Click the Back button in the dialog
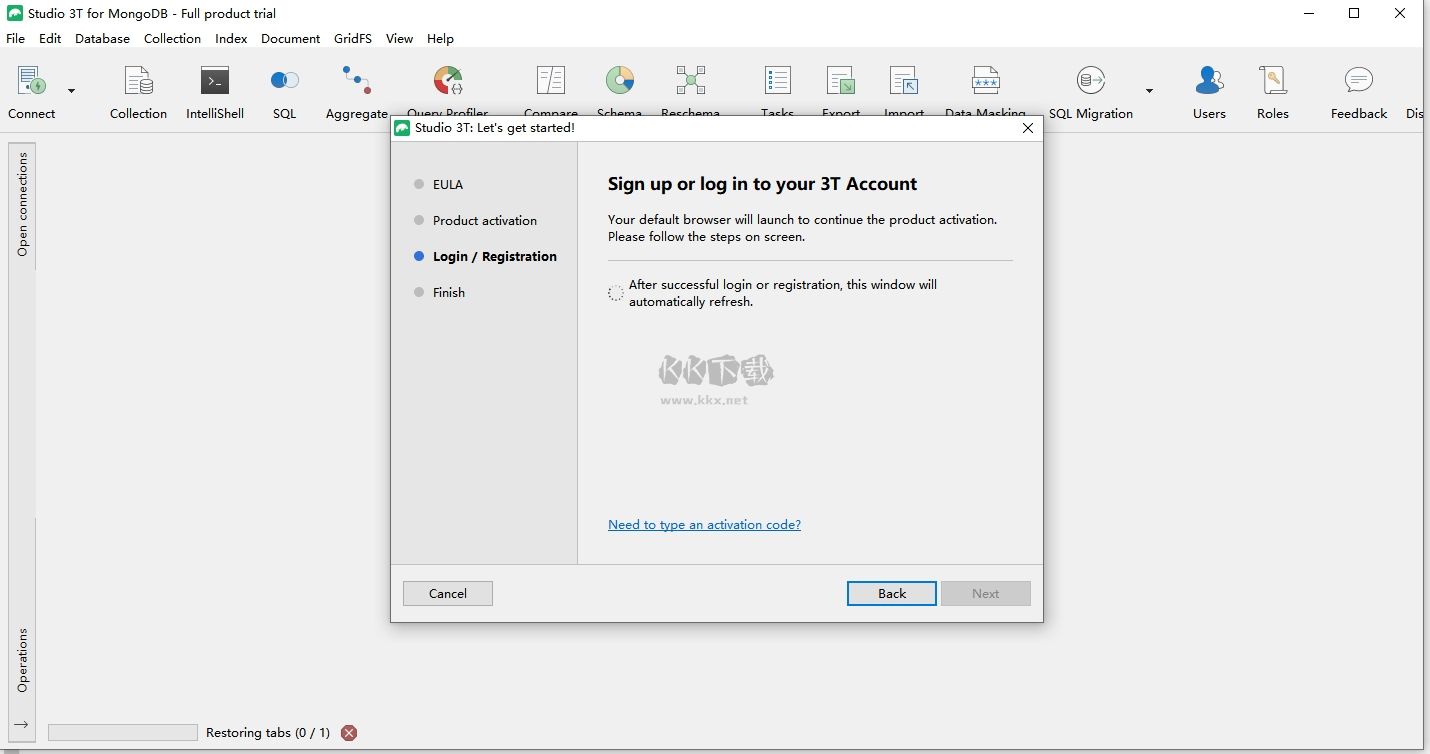Screen dimensions: 1430x754 point(892,594)
